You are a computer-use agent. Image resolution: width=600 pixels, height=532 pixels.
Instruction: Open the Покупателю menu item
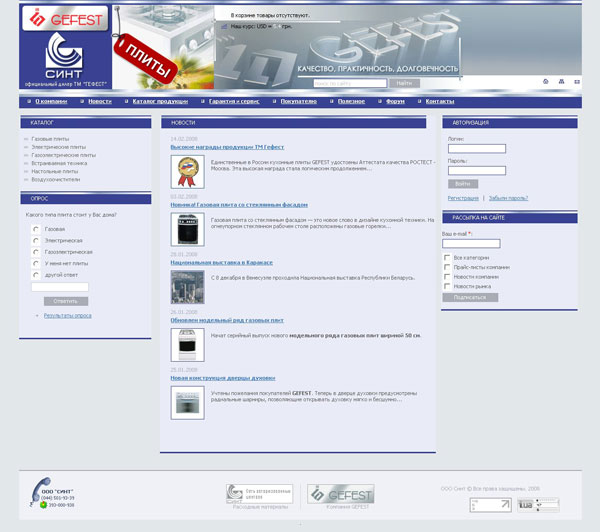point(298,101)
